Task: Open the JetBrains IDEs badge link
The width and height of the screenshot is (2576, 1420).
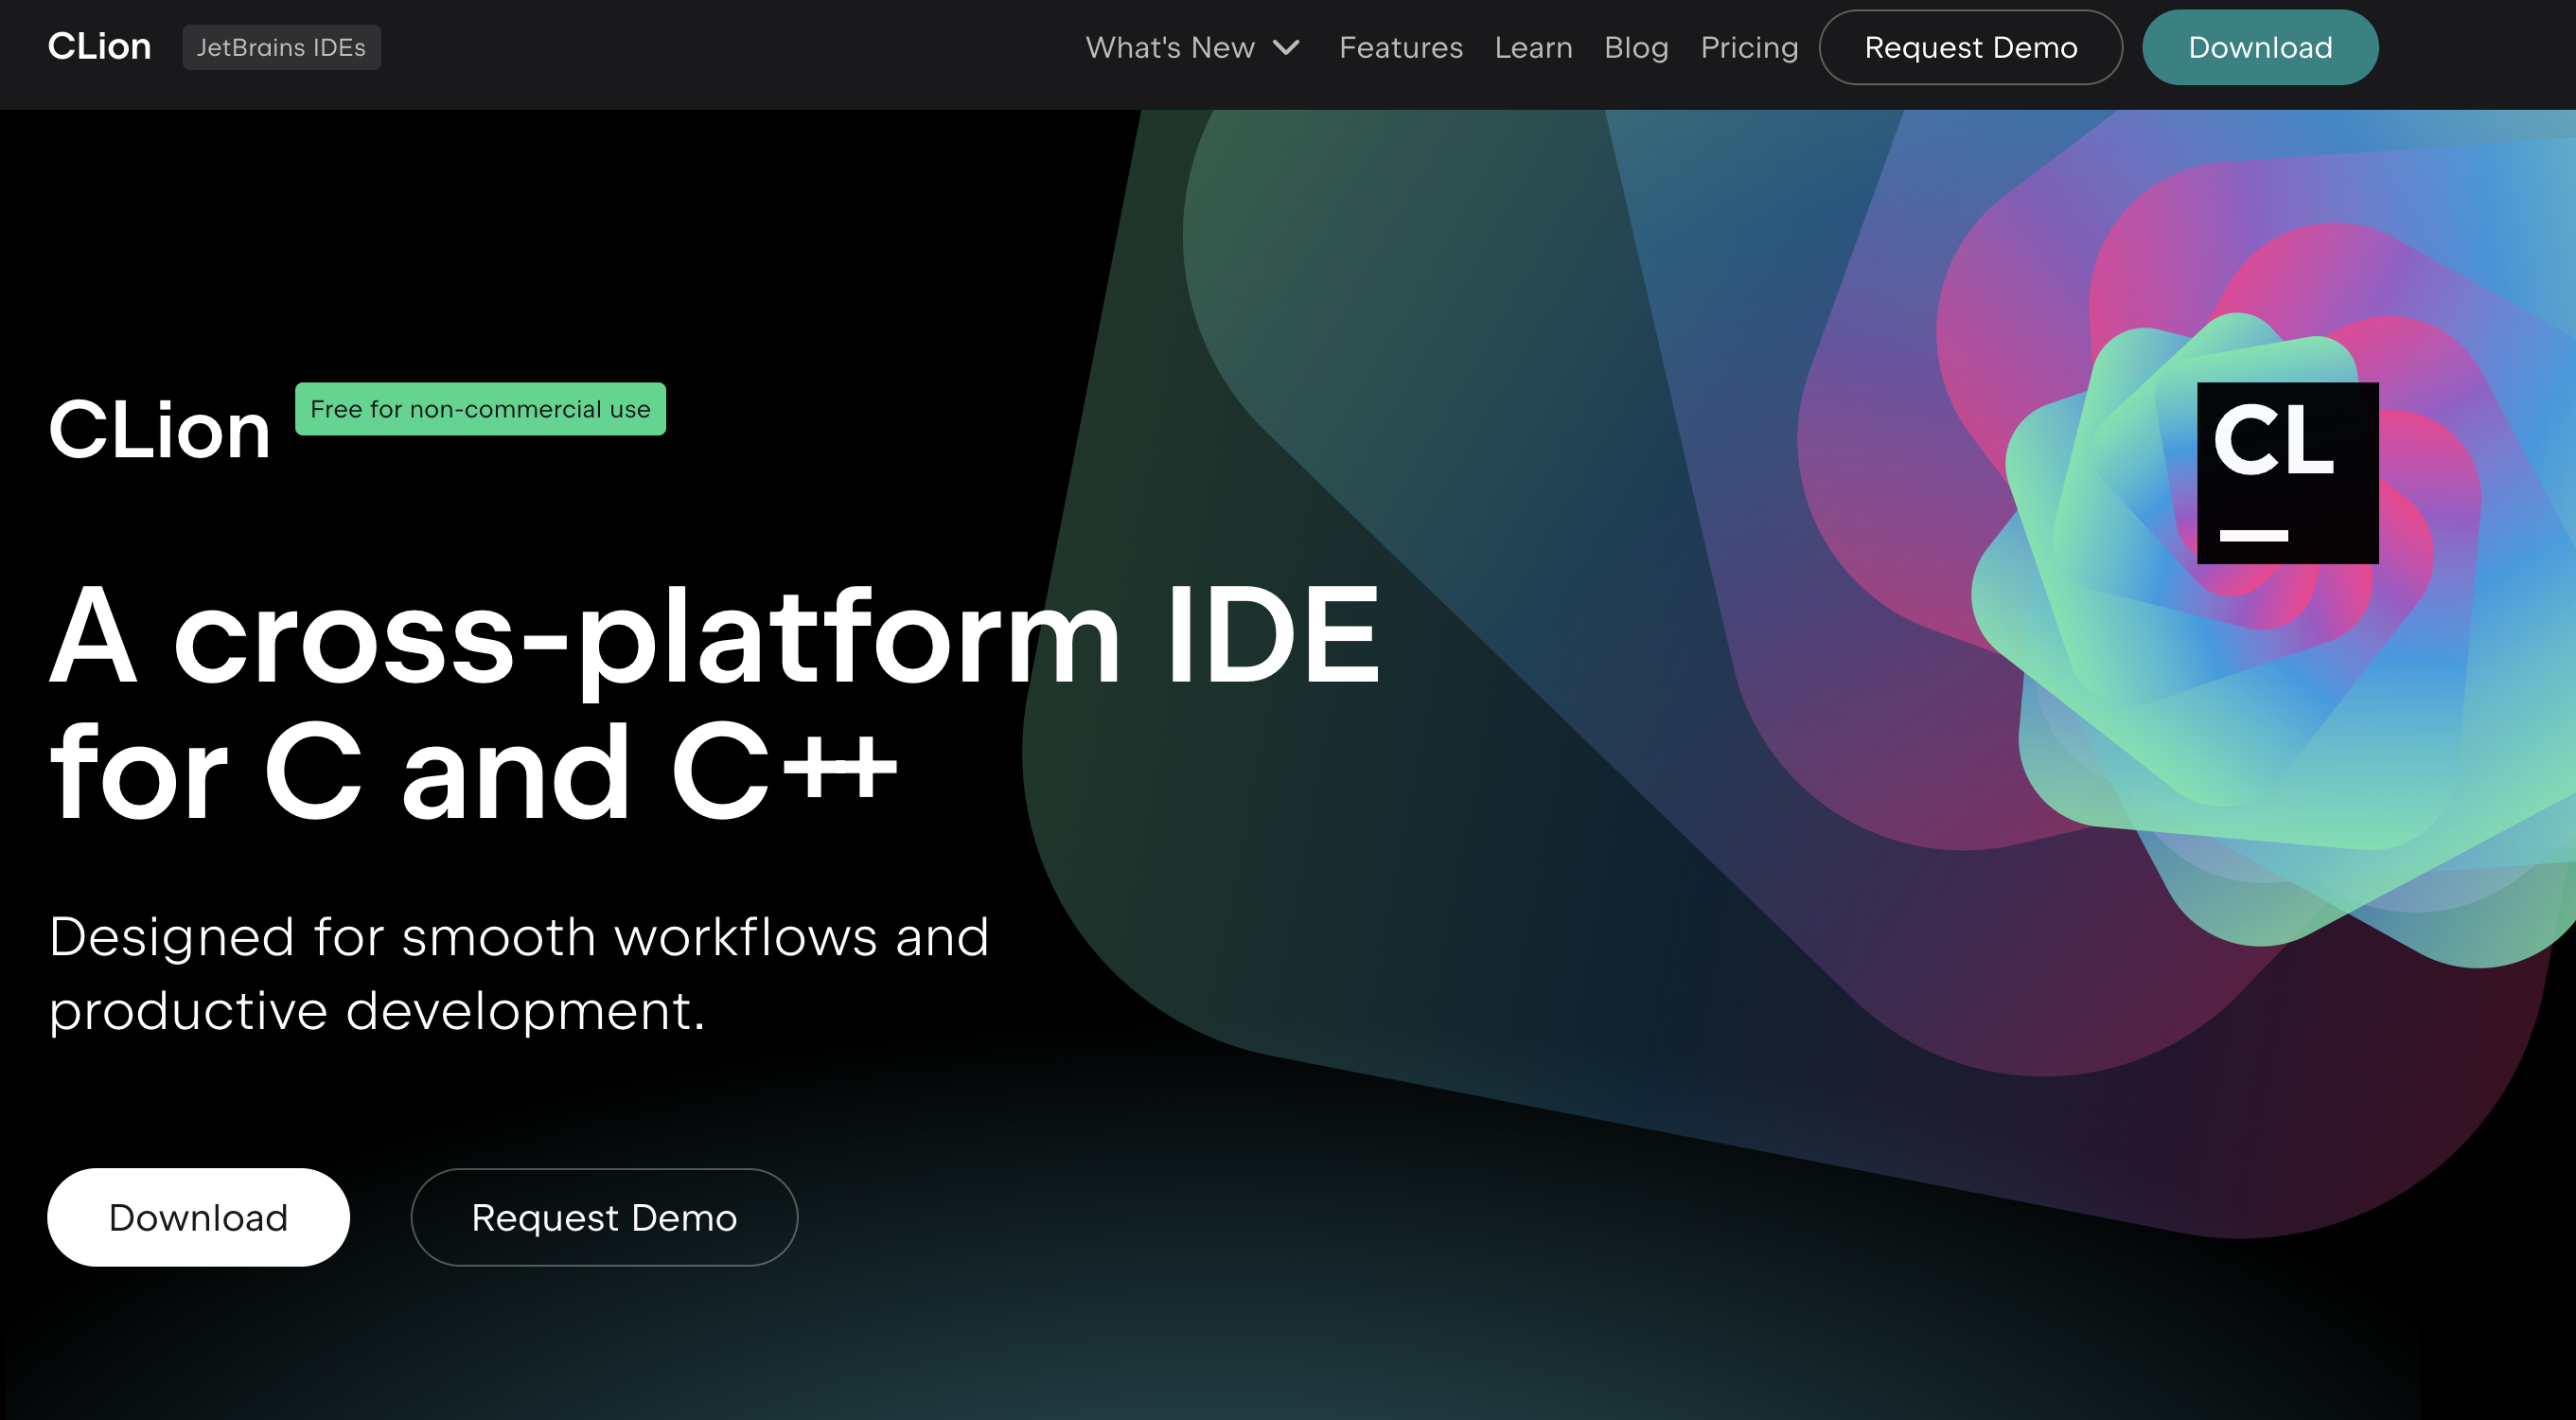Action: pyautogui.click(x=281, y=47)
